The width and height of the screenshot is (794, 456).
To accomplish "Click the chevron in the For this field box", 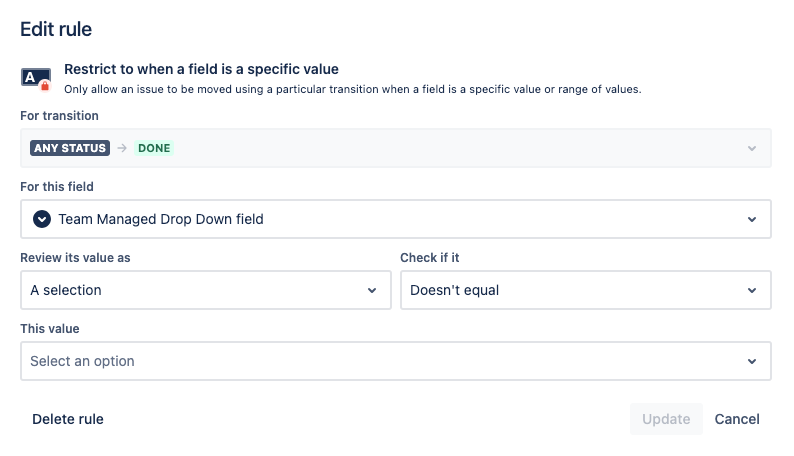I will (752, 219).
